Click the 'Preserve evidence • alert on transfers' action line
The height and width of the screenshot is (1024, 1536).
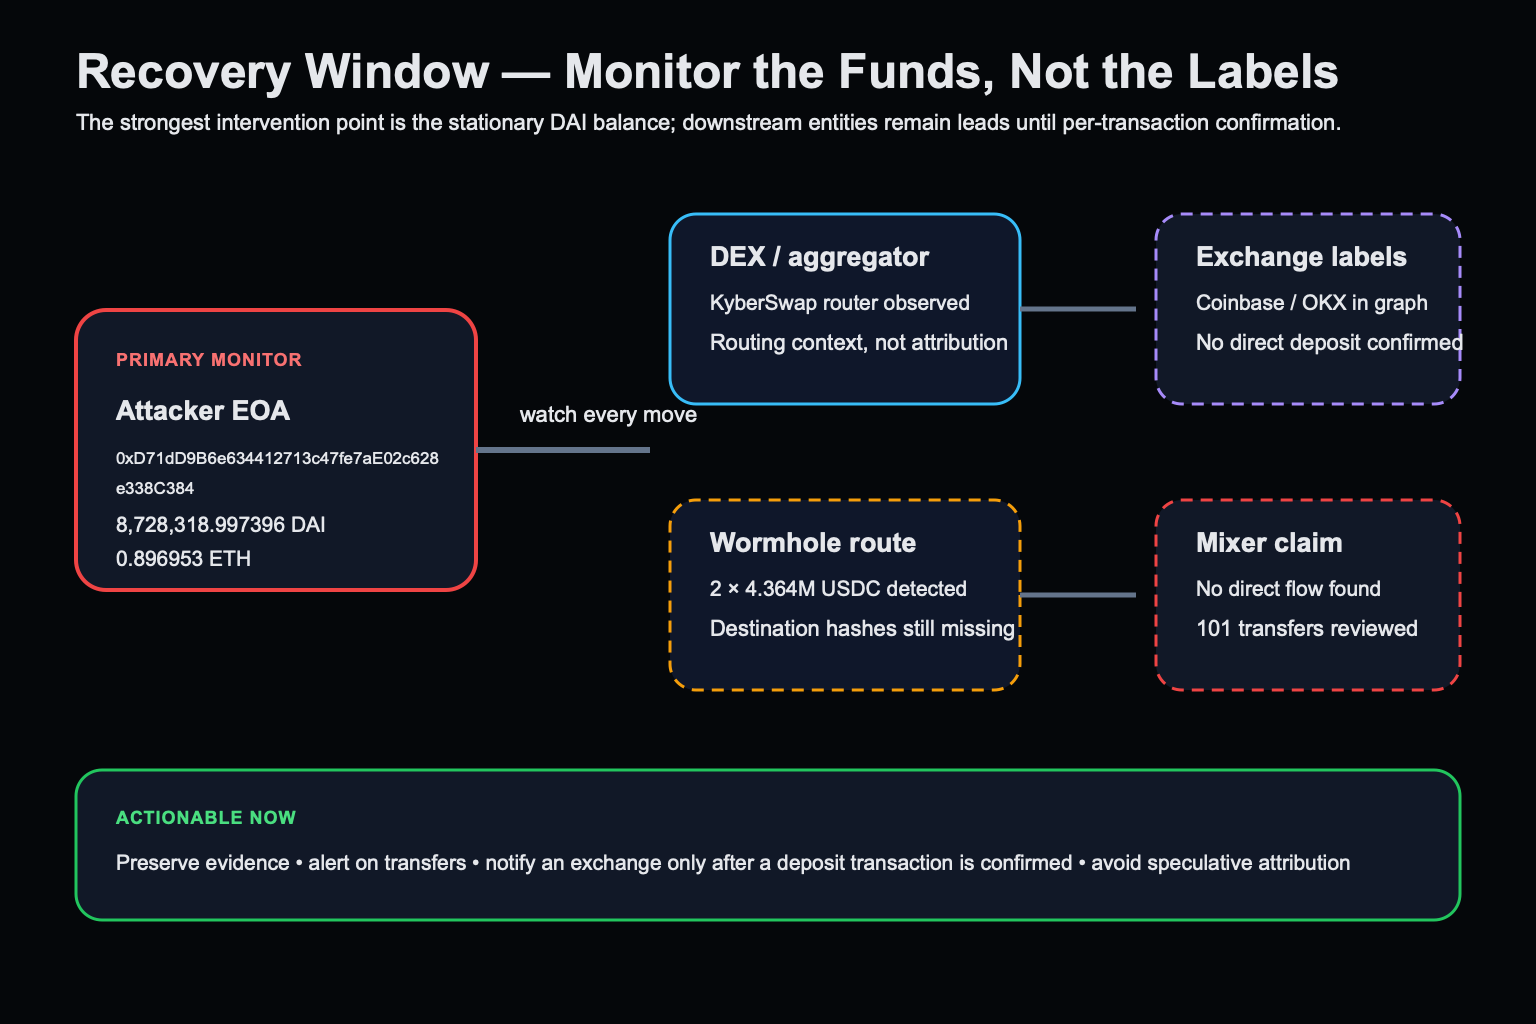pyautogui.click(x=733, y=863)
